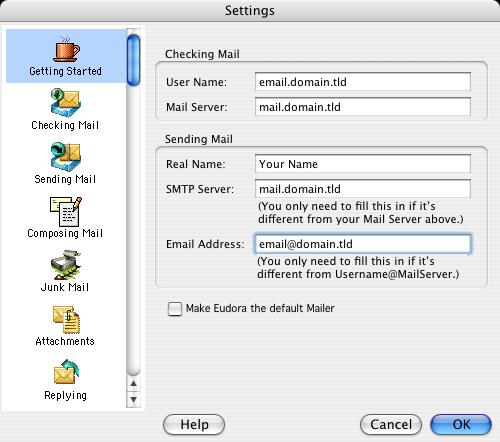The height and width of the screenshot is (442, 500).
Task: Focus the Mail Server input field
Action: coord(363,107)
